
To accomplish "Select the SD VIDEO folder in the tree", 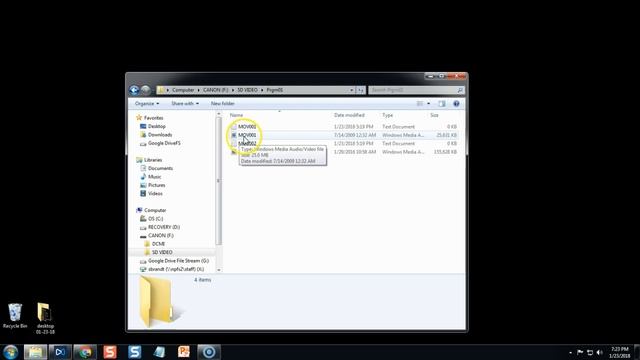I will [162, 252].
